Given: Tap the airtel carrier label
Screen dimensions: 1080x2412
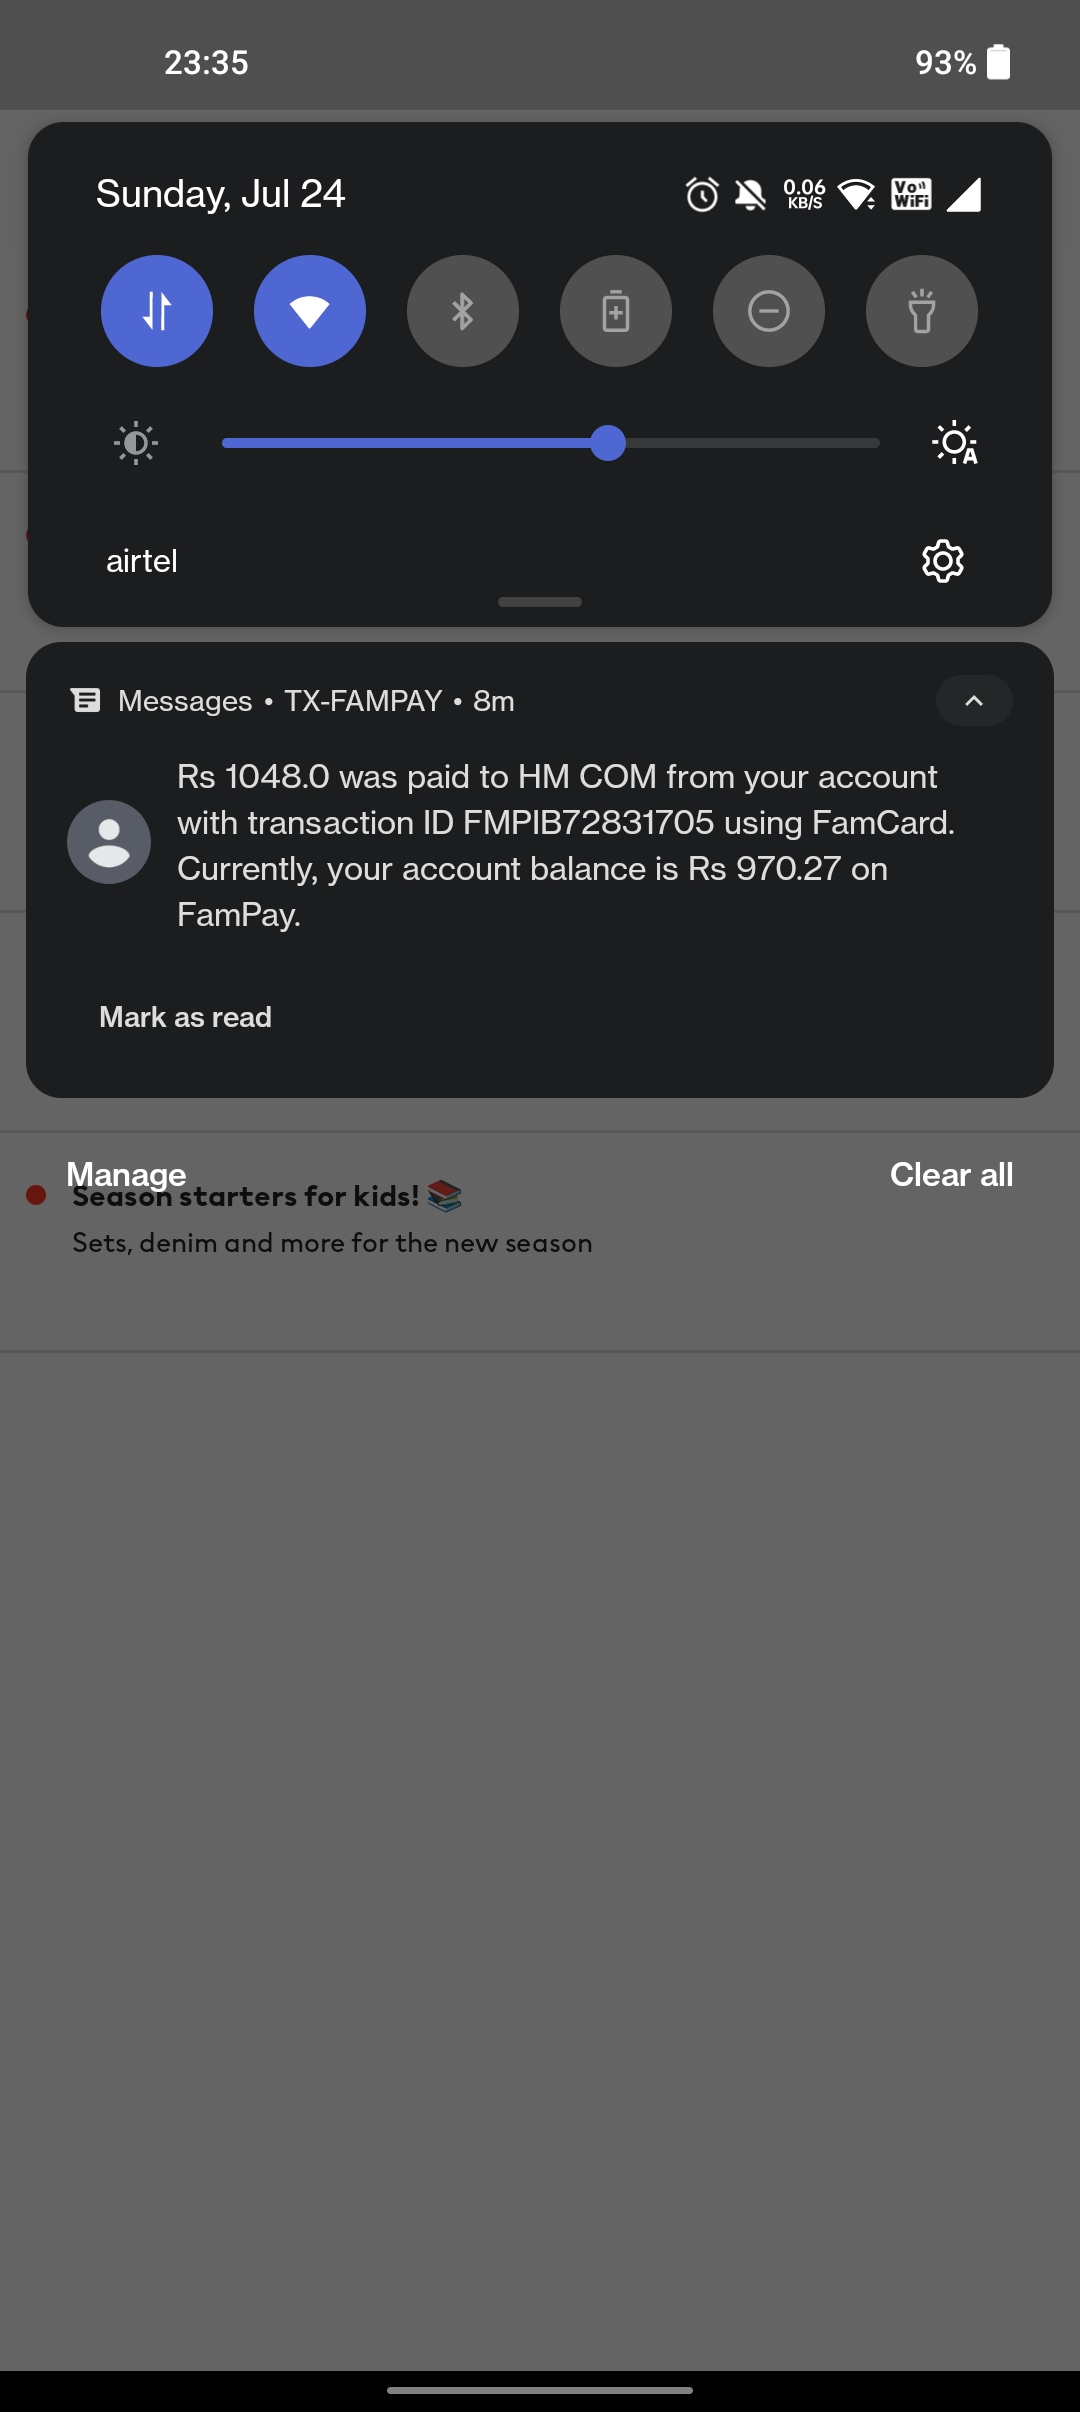Looking at the screenshot, I should [x=142, y=560].
